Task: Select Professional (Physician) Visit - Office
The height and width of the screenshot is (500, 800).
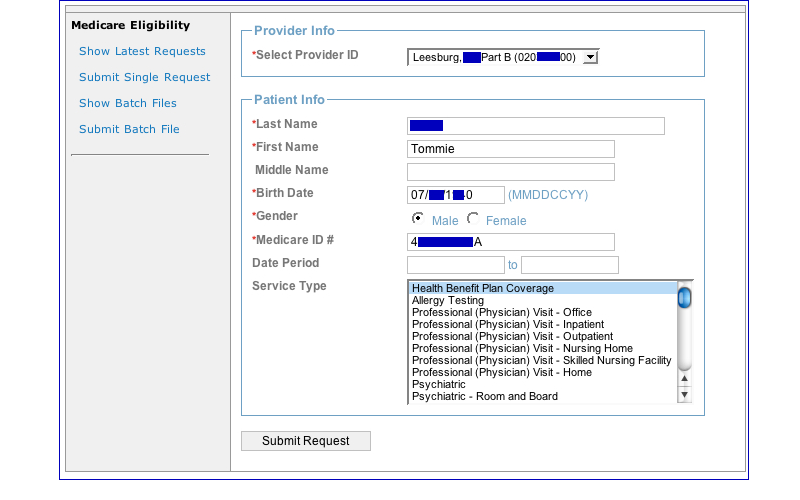Action: [543, 312]
